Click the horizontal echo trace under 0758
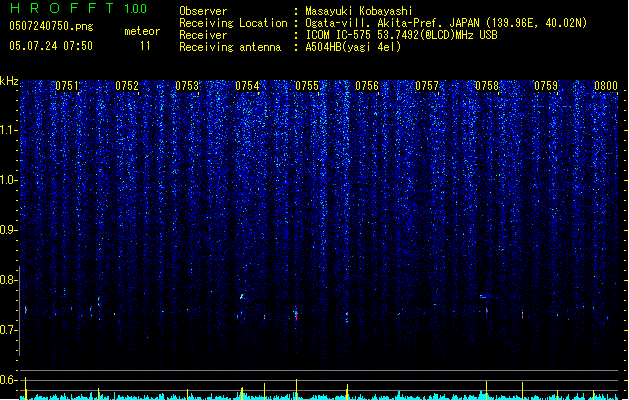629x400 pixels. pos(485,297)
